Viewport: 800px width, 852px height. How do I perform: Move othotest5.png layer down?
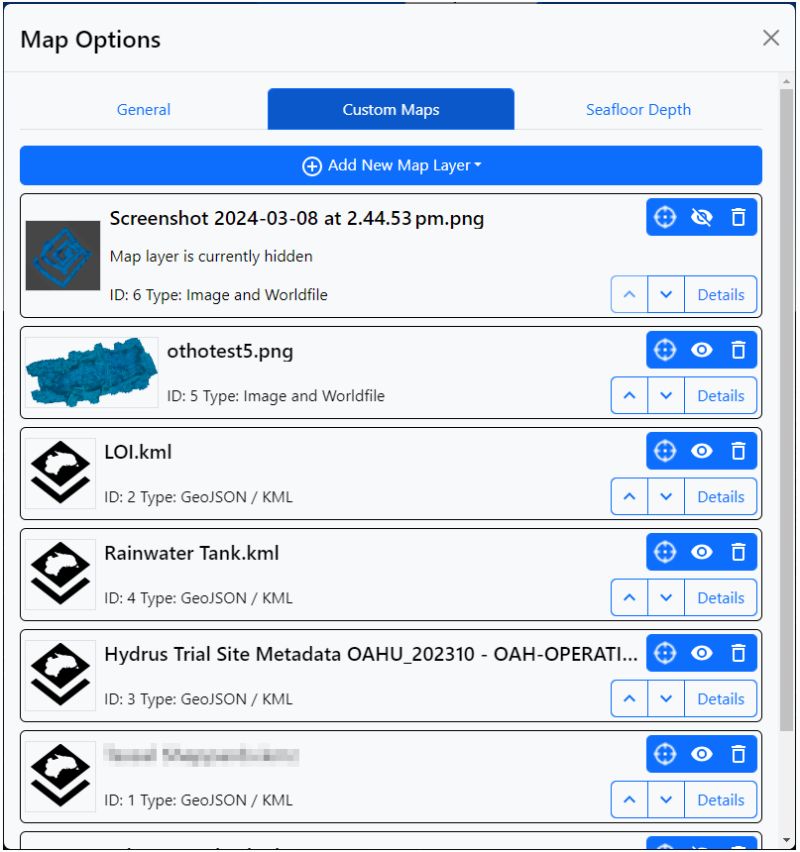666,395
